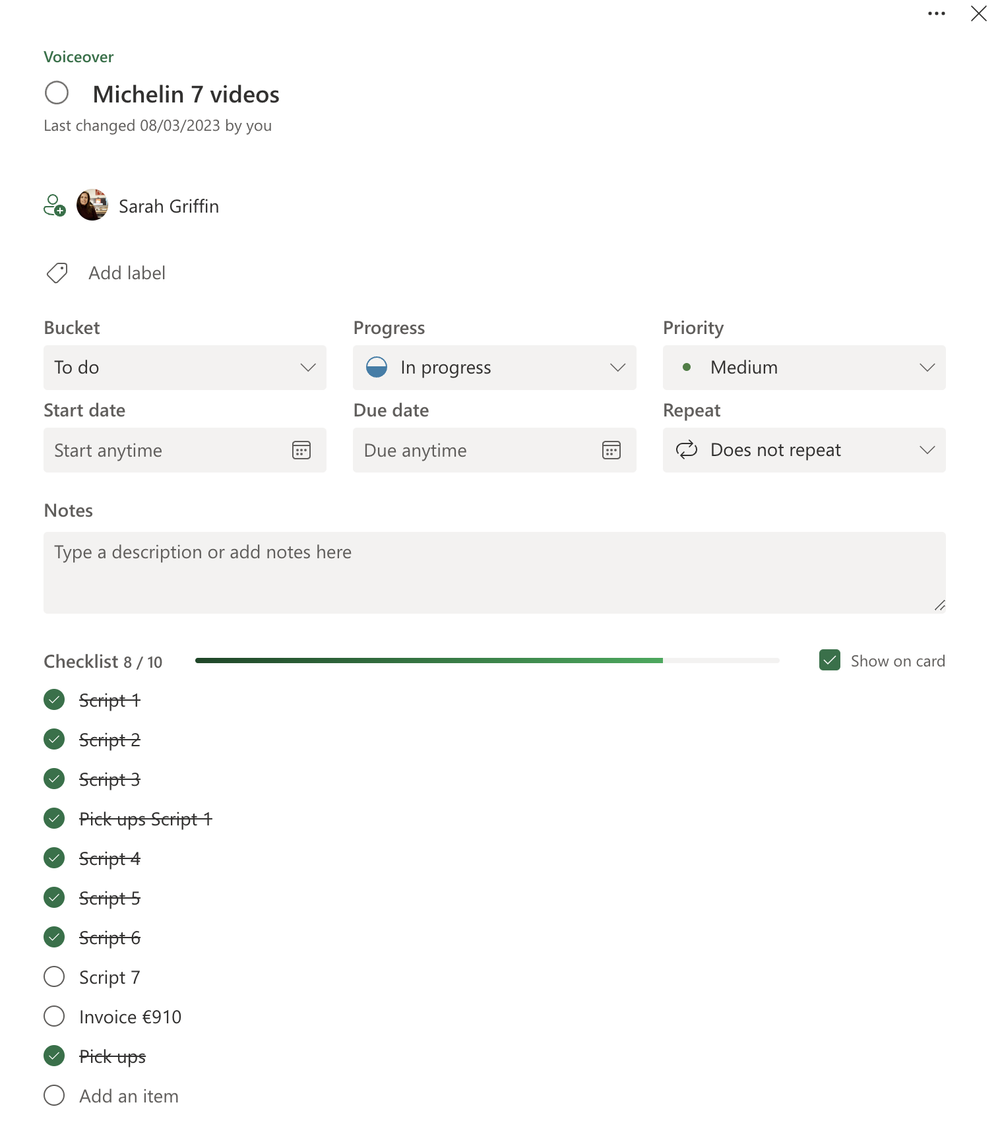Check off the Script 7 item
The height and width of the screenshot is (1135, 1000).
(x=54, y=977)
